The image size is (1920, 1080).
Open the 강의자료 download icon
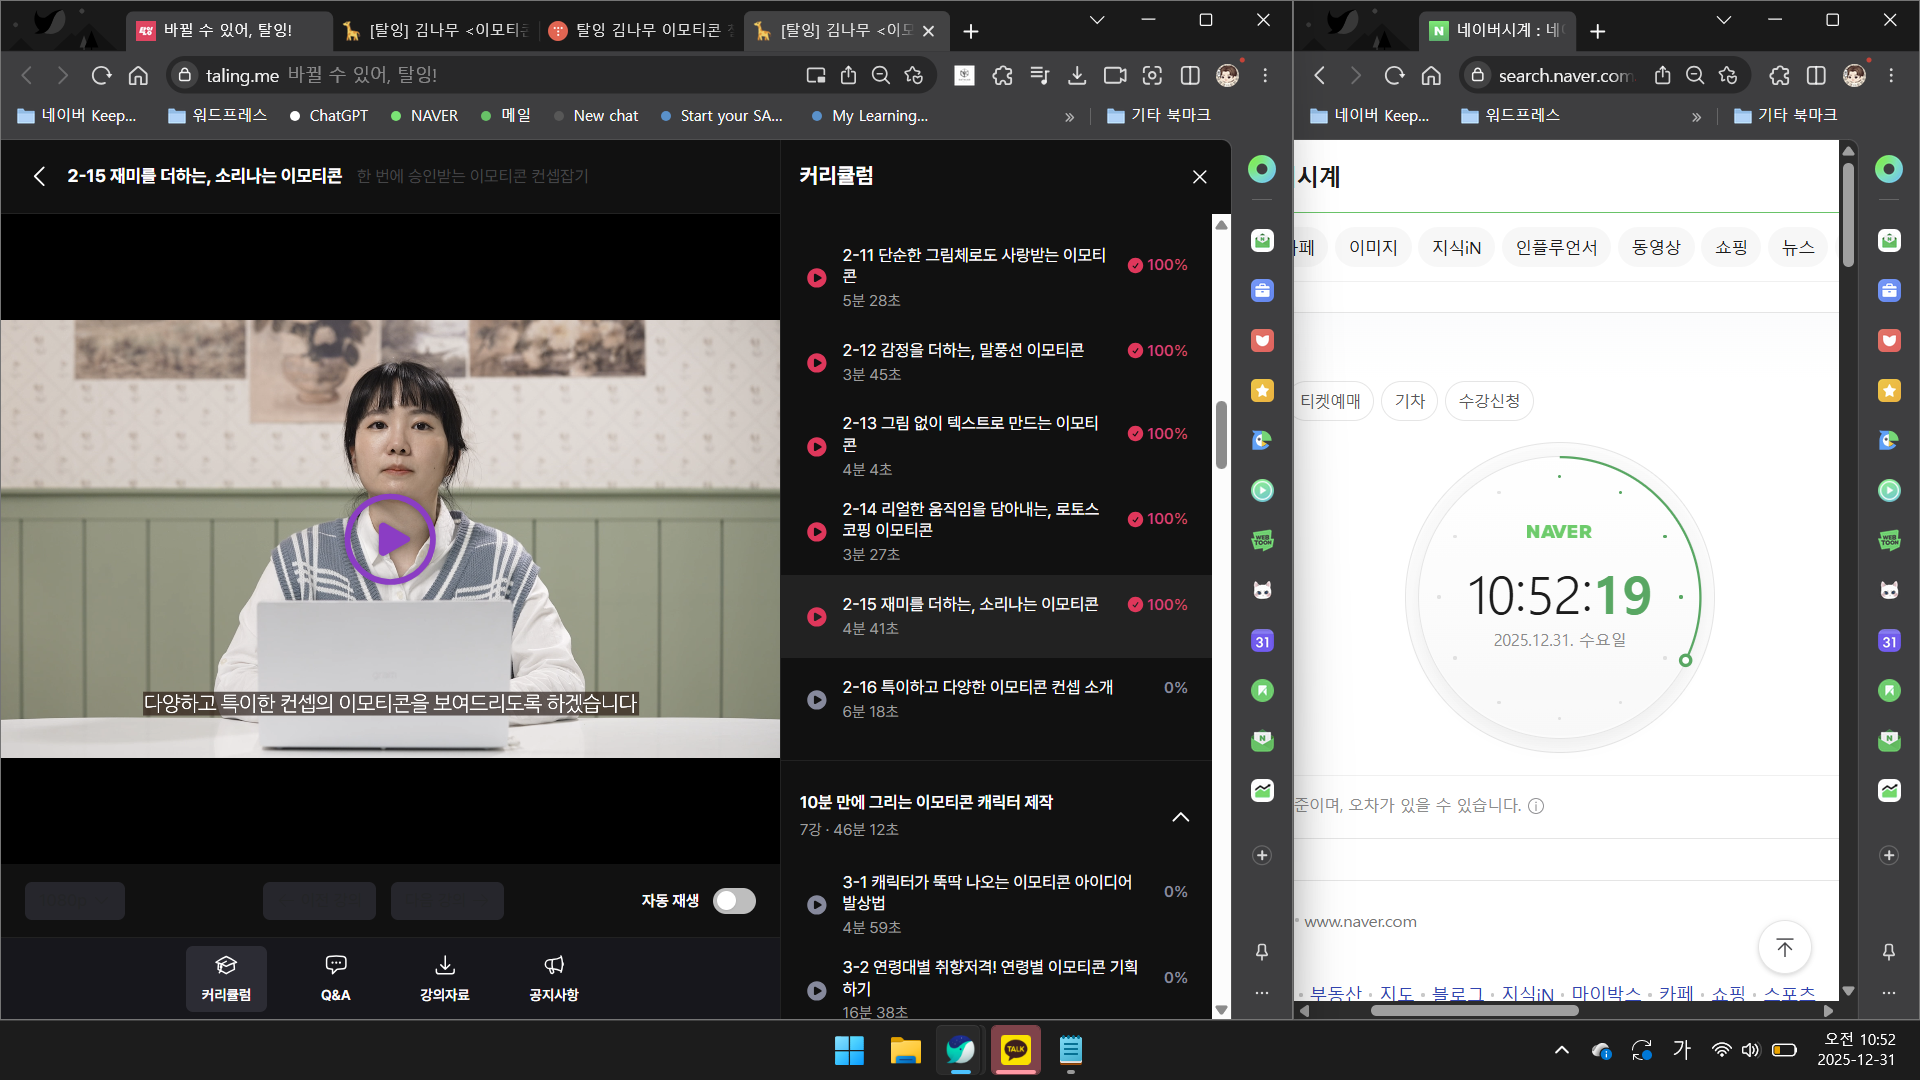click(x=445, y=977)
